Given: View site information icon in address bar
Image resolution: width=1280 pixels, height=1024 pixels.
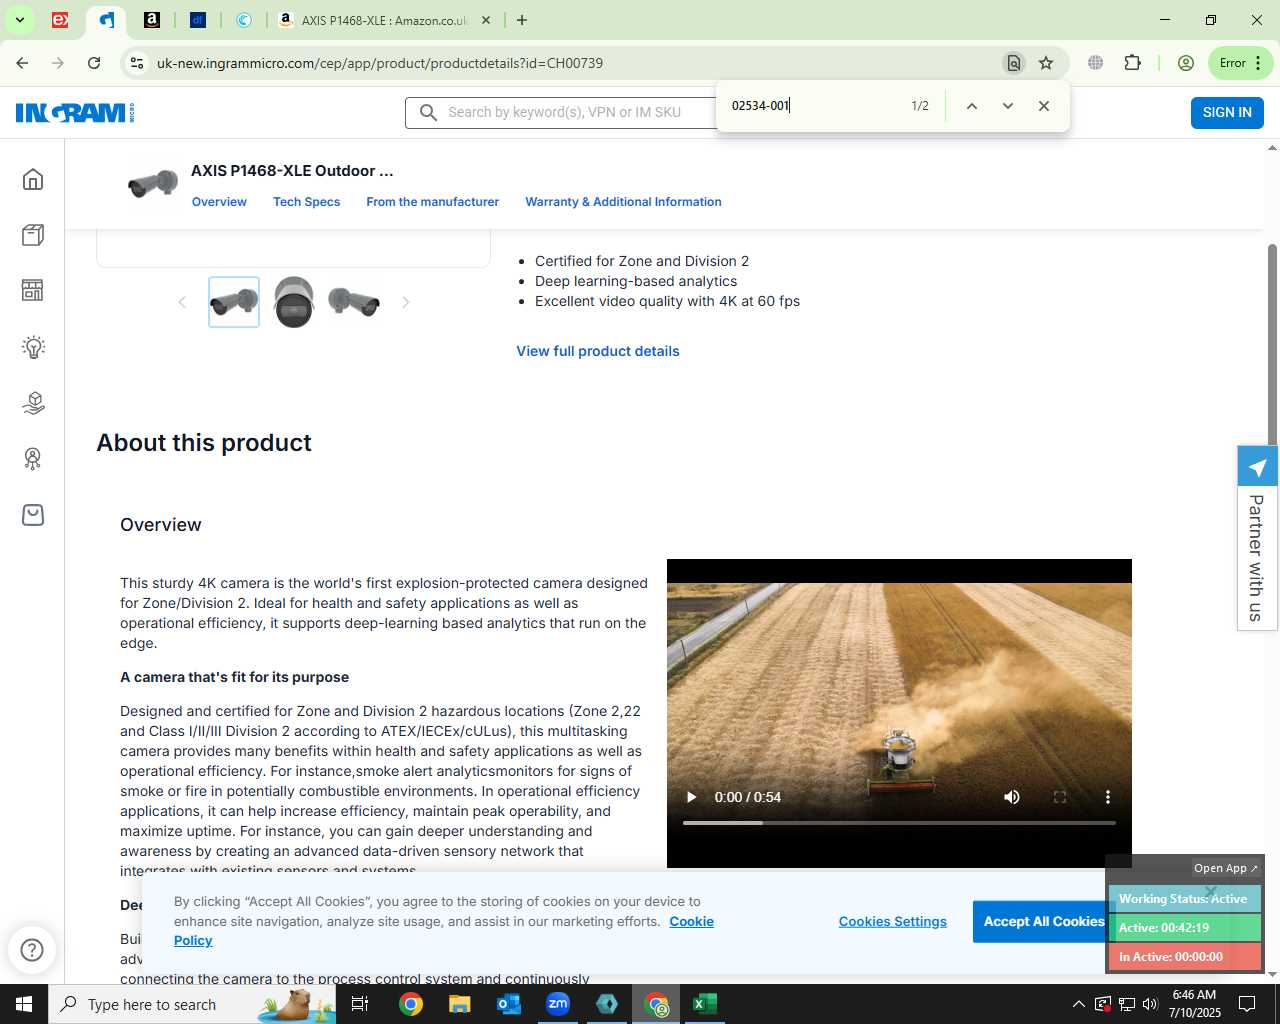Looking at the screenshot, I should click(137, 63).
